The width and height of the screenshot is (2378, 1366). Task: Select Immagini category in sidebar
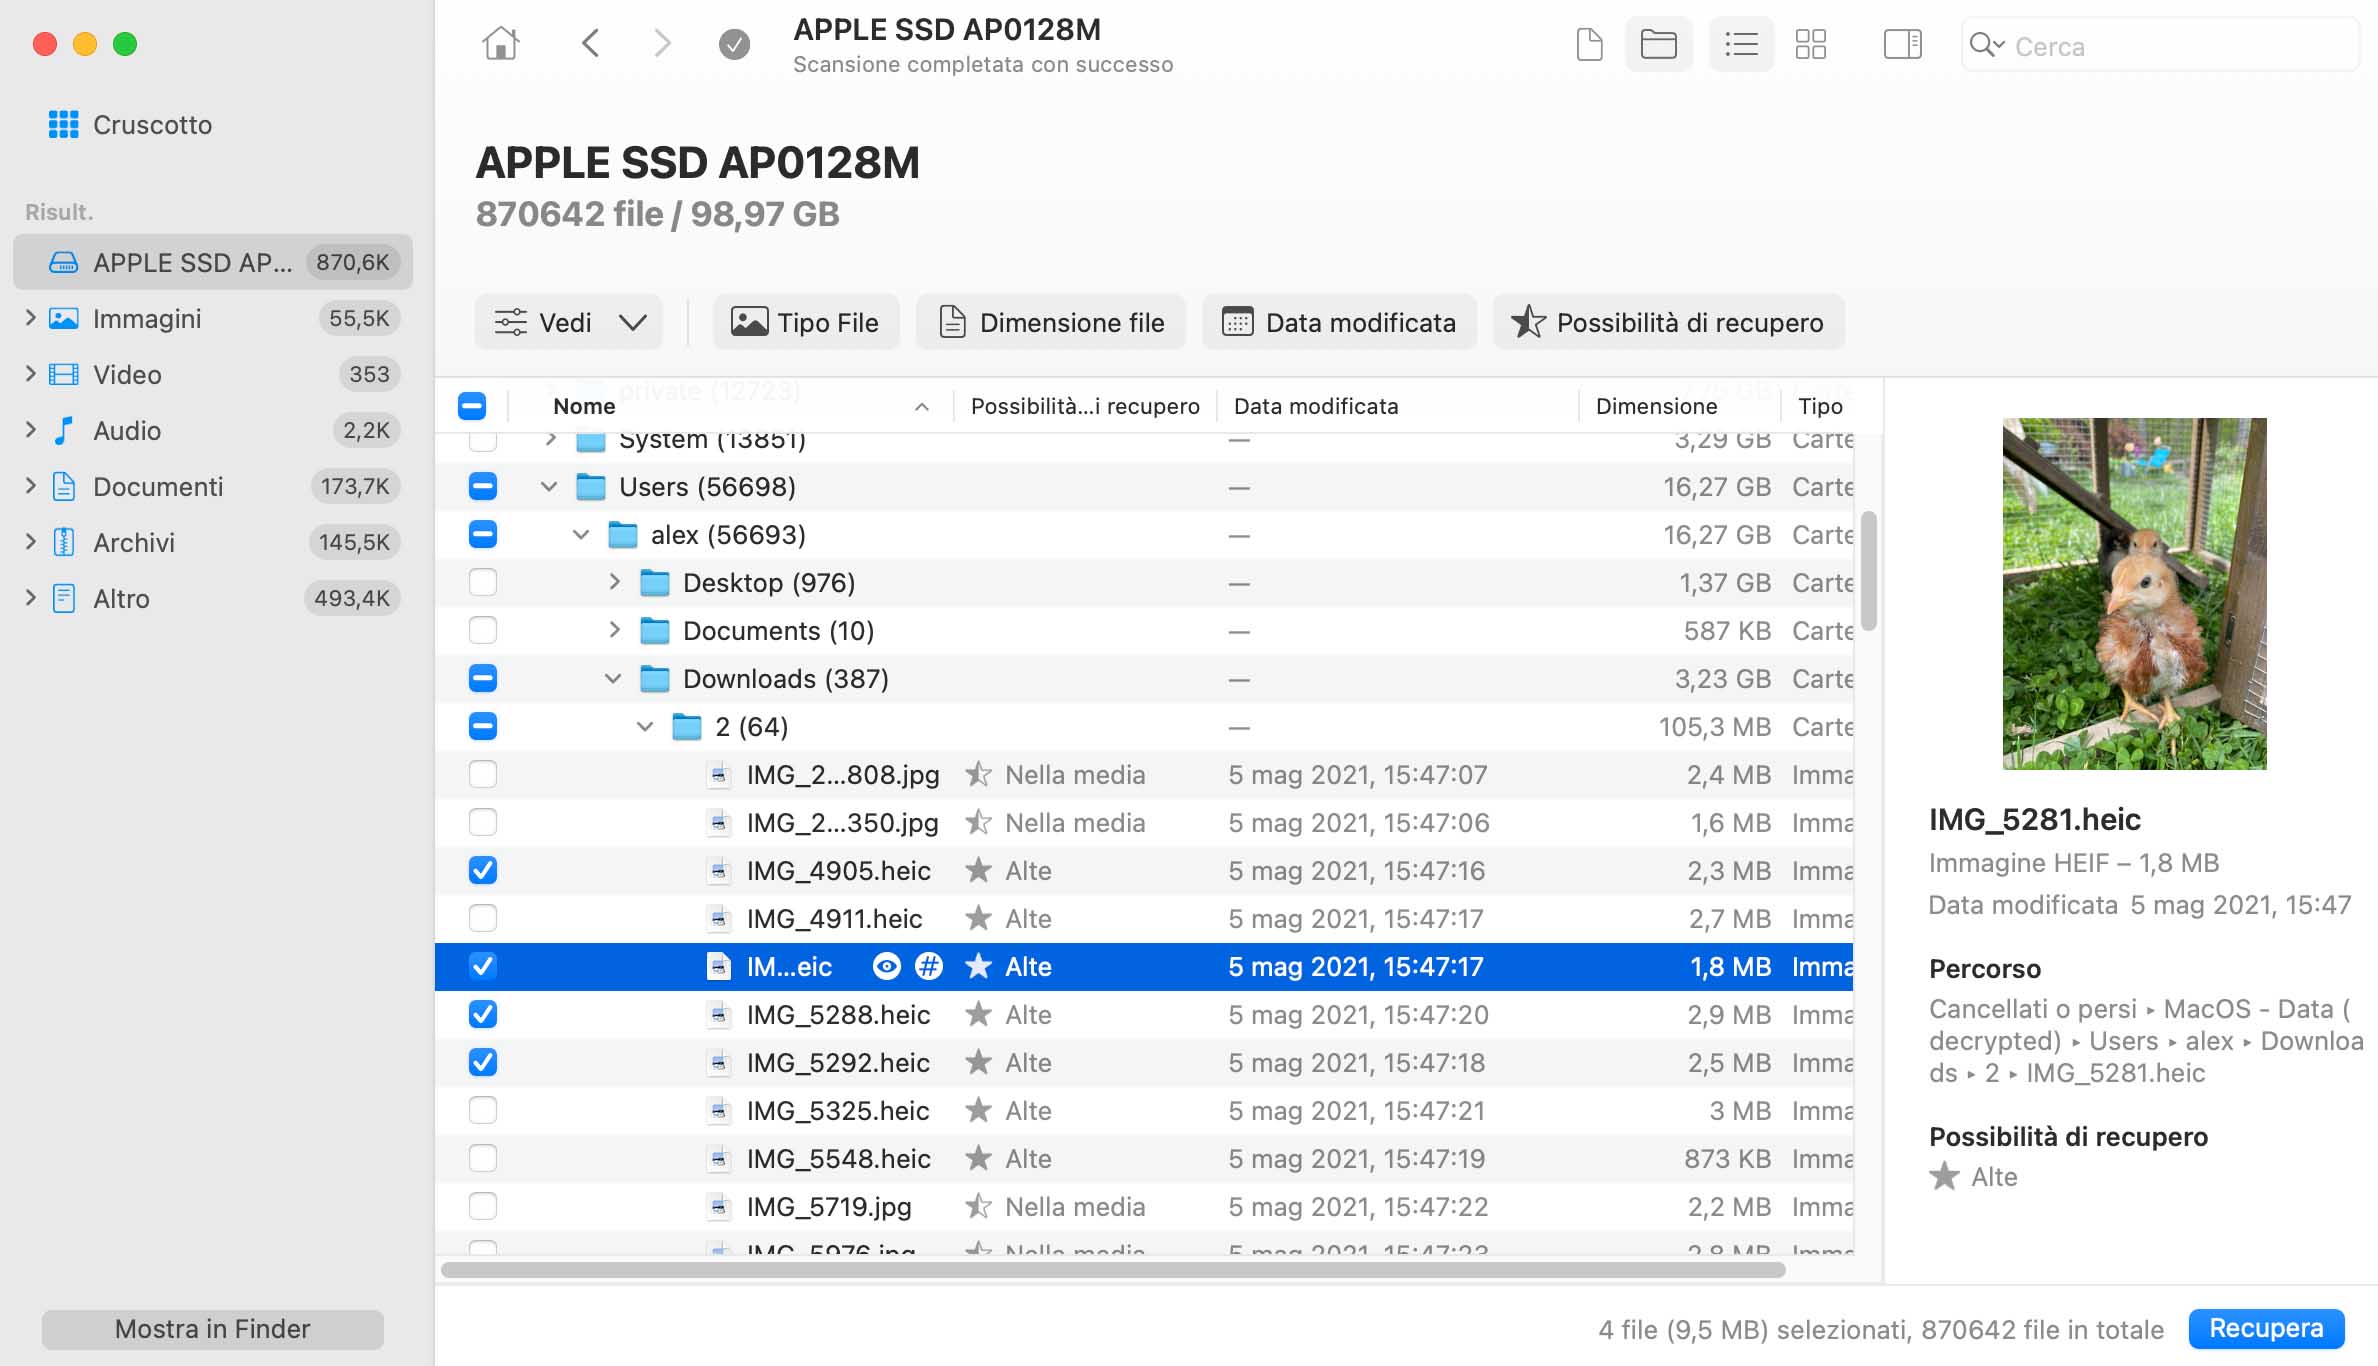click(x=212, y=319)
